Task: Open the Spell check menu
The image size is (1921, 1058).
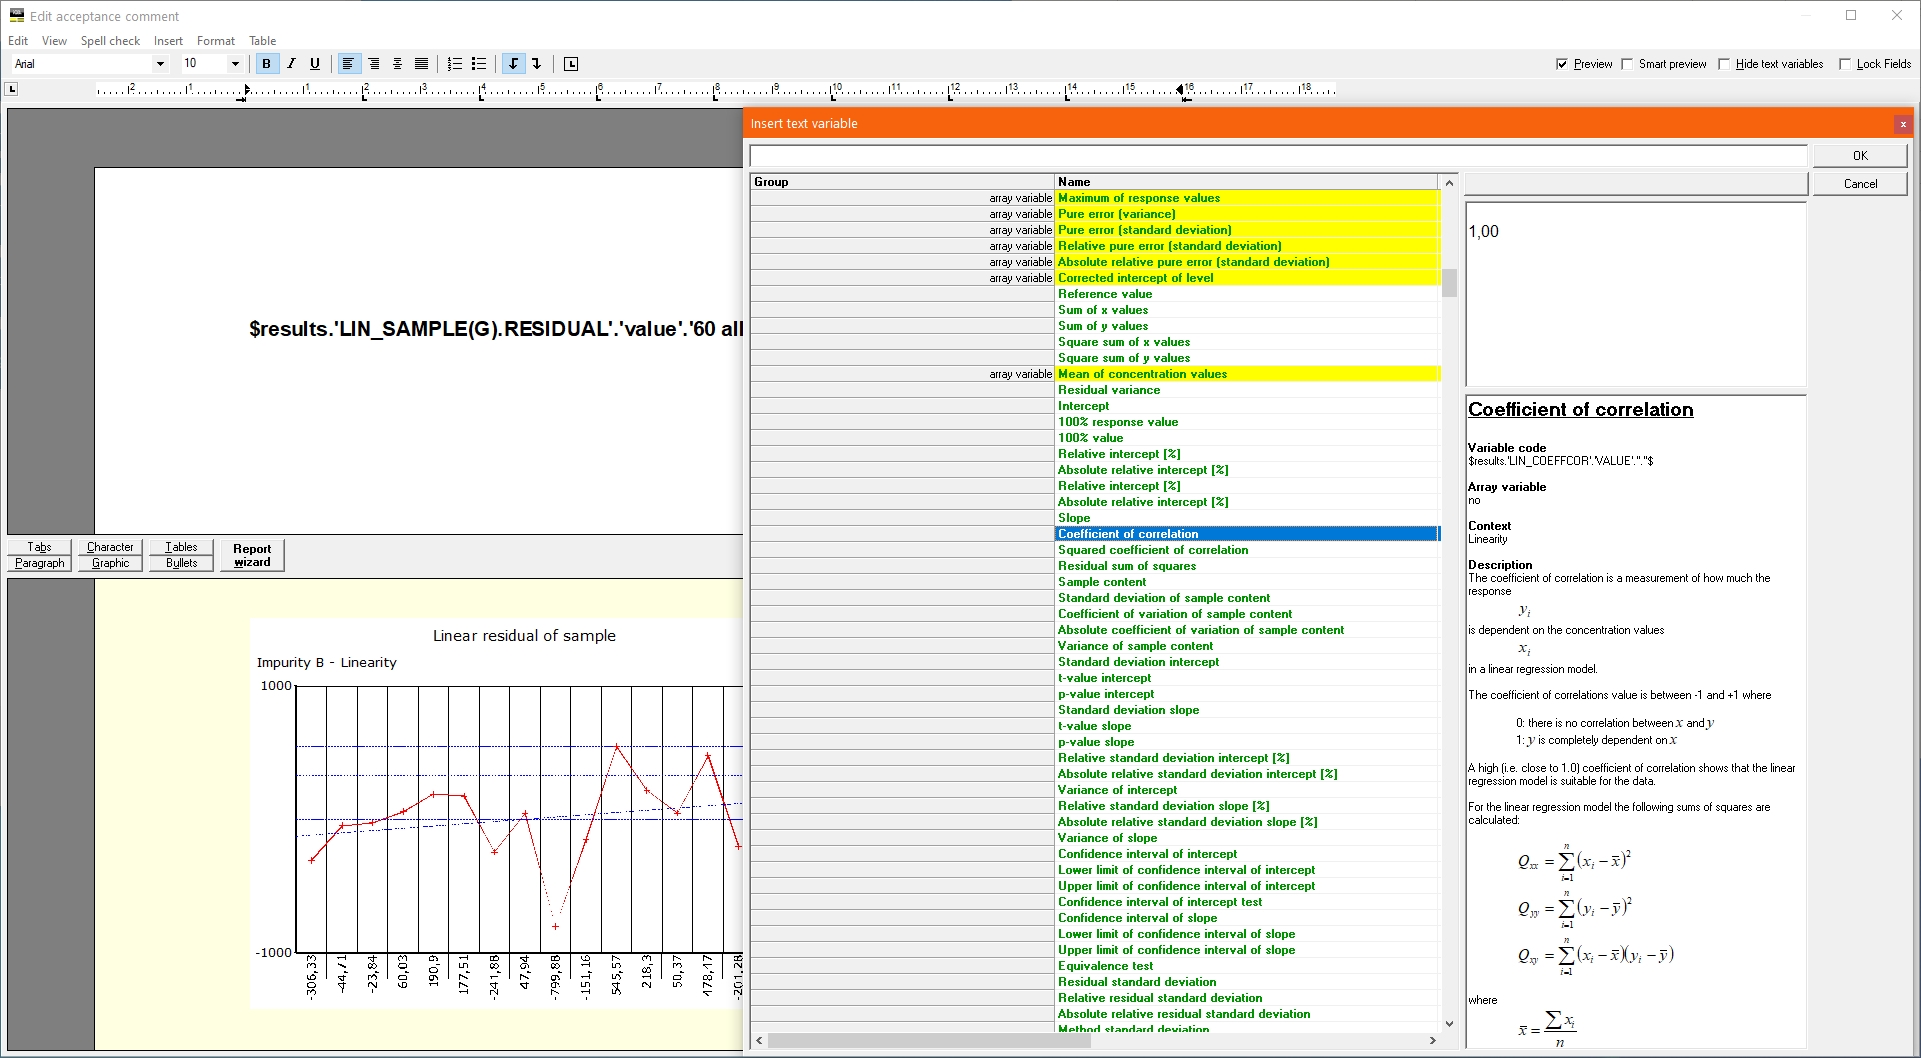Action: [110, 41]
